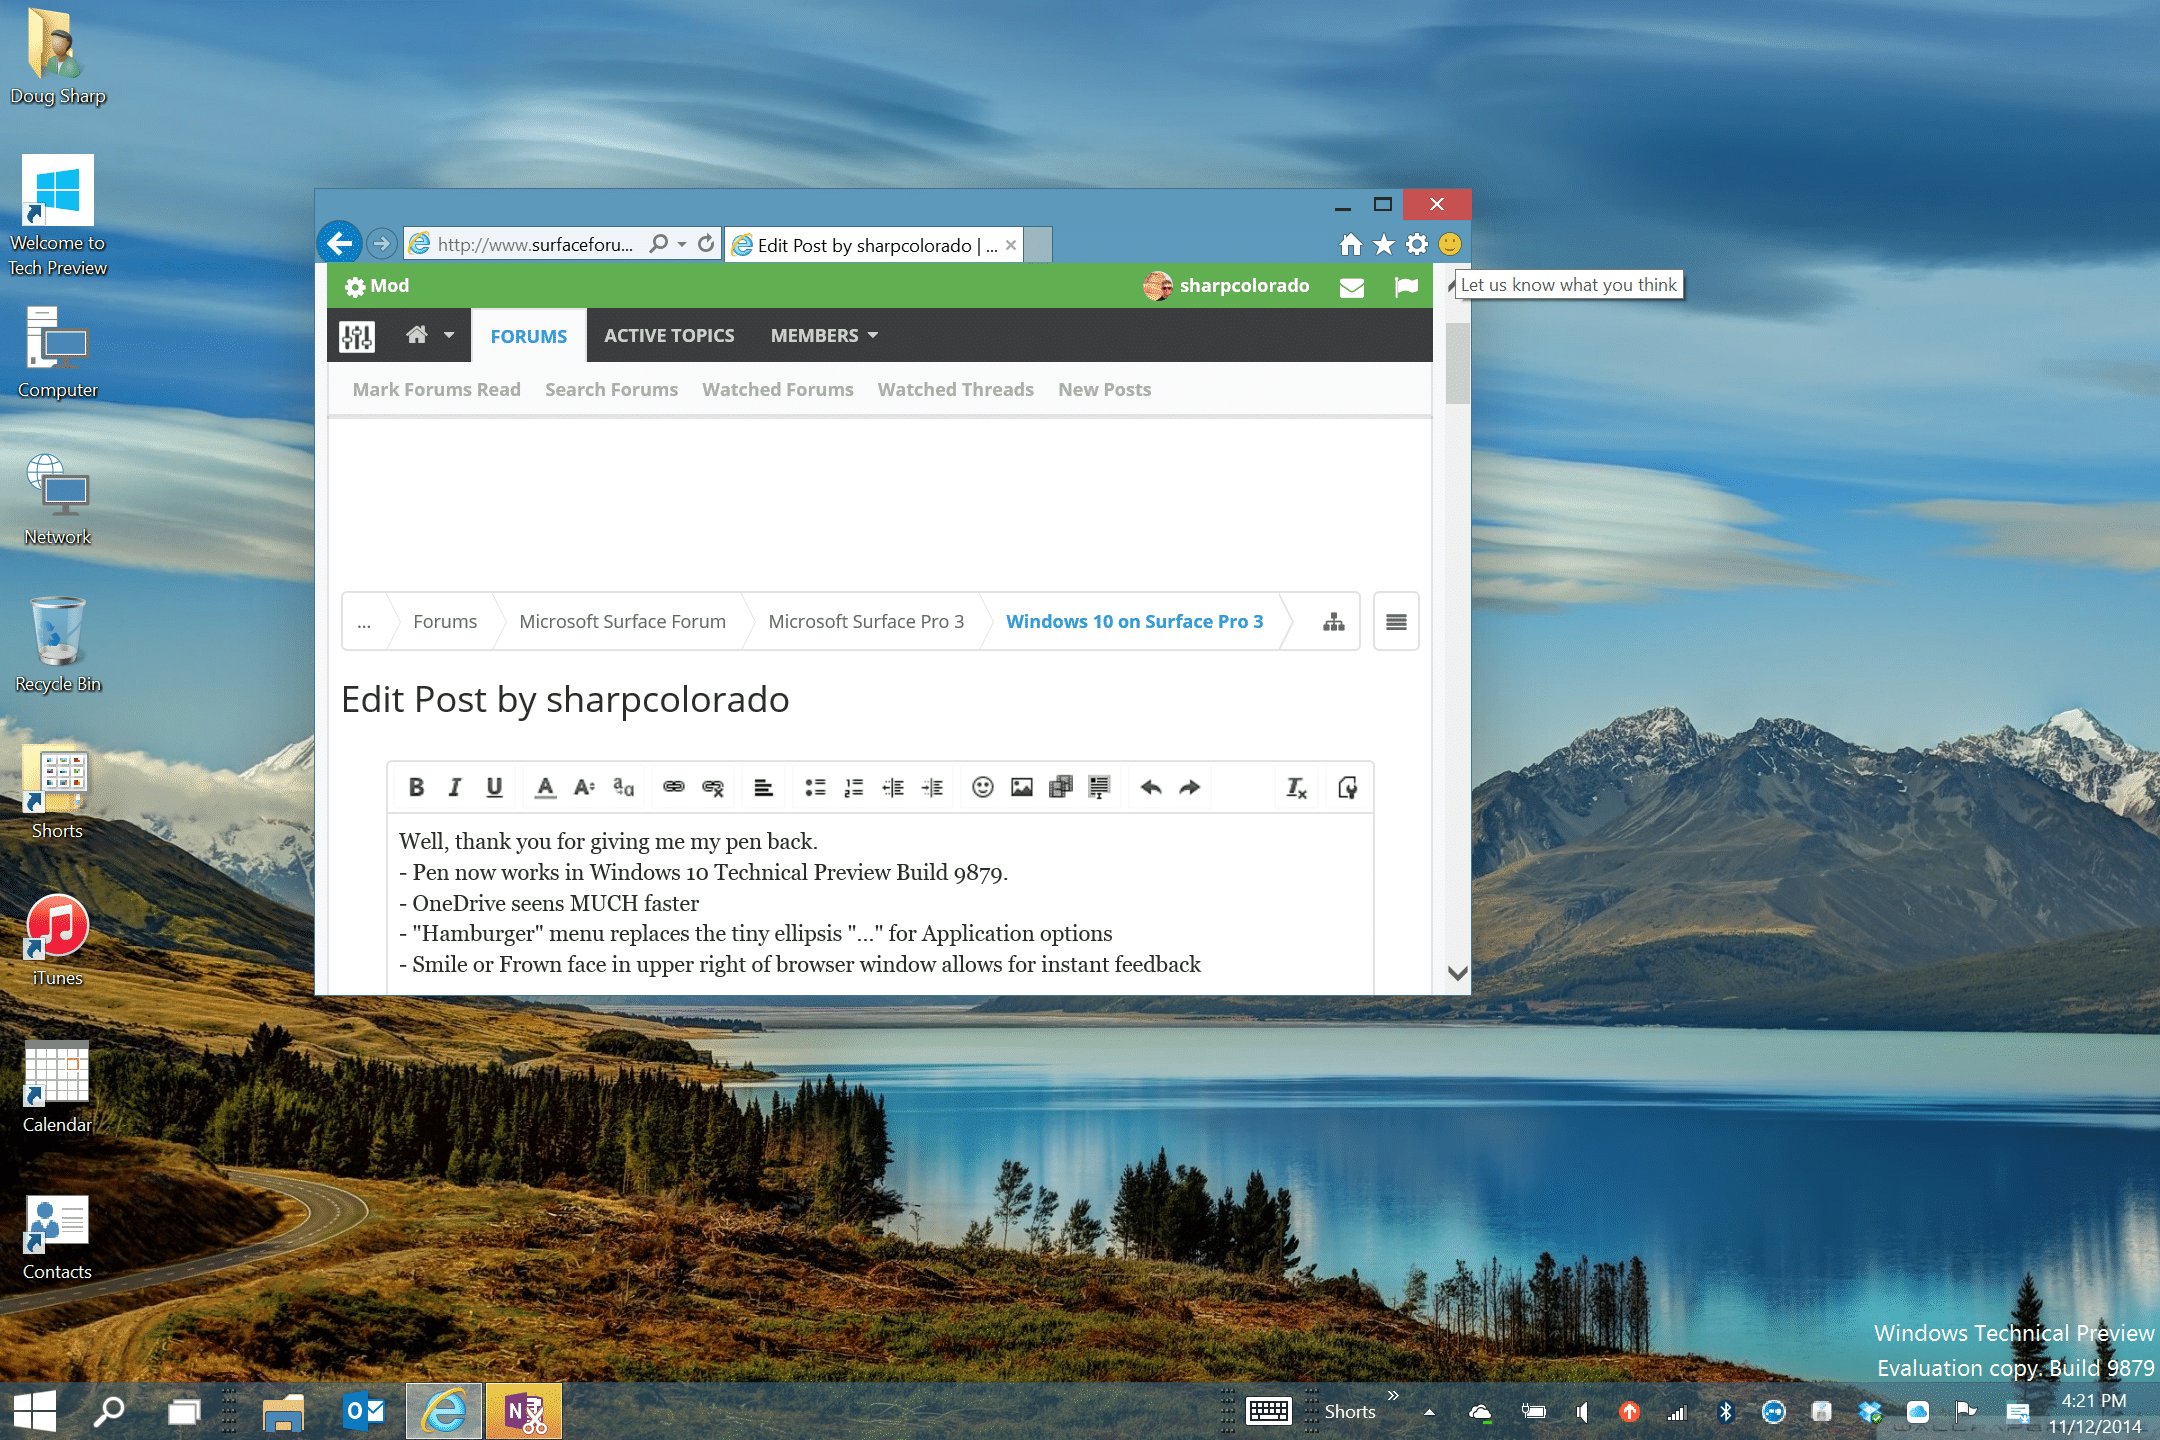Toggle underline formatting in the editor
2160x1440 pixels.
point(494,788)
